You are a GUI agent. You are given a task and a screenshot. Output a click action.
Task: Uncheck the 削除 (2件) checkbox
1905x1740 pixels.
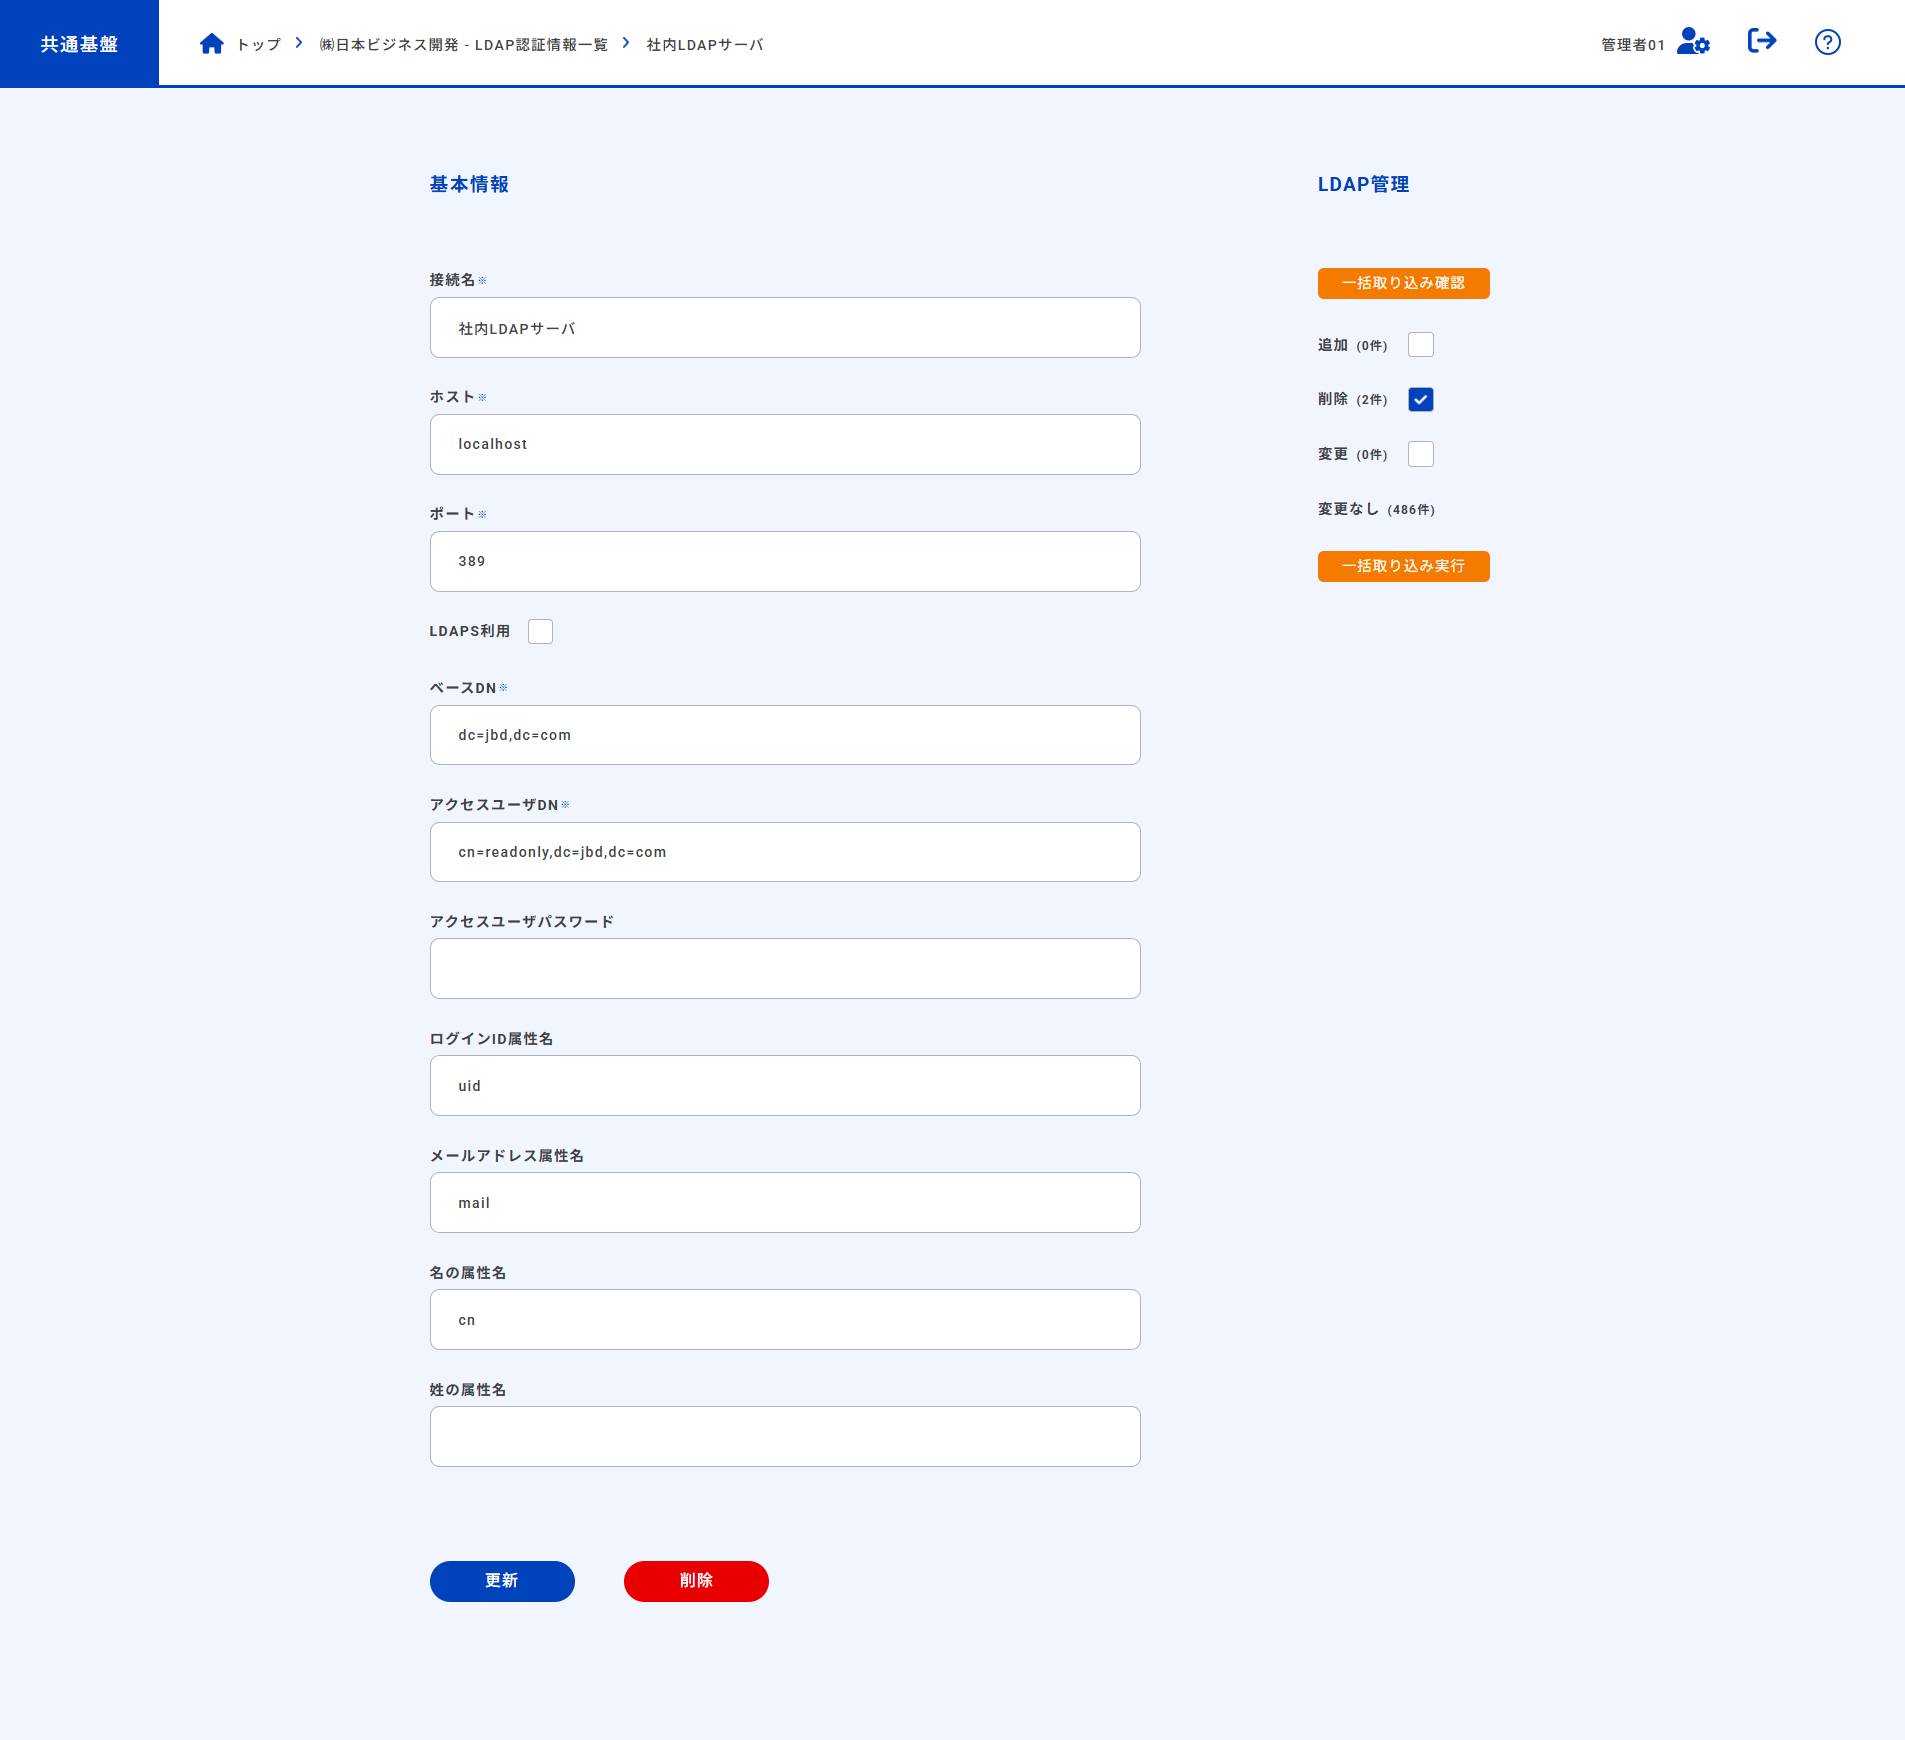[x=1420, y=400]
